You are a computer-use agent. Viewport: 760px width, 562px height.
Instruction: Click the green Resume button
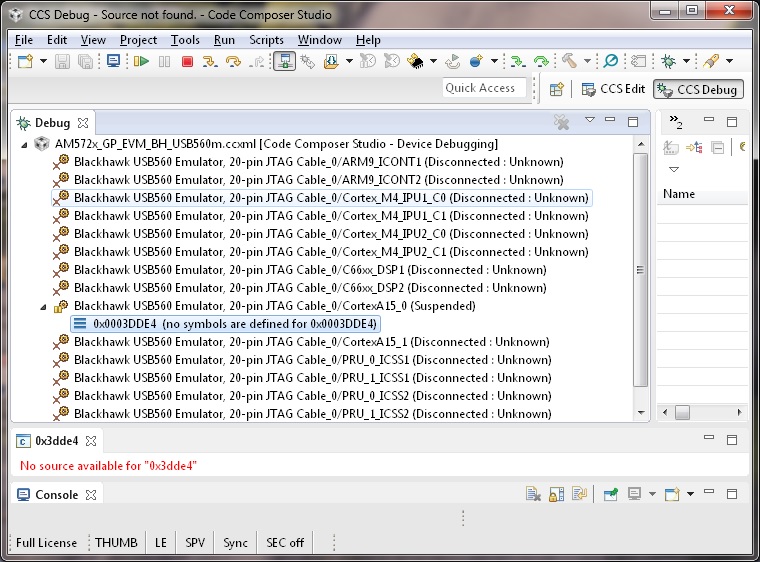tap(141, 62)
